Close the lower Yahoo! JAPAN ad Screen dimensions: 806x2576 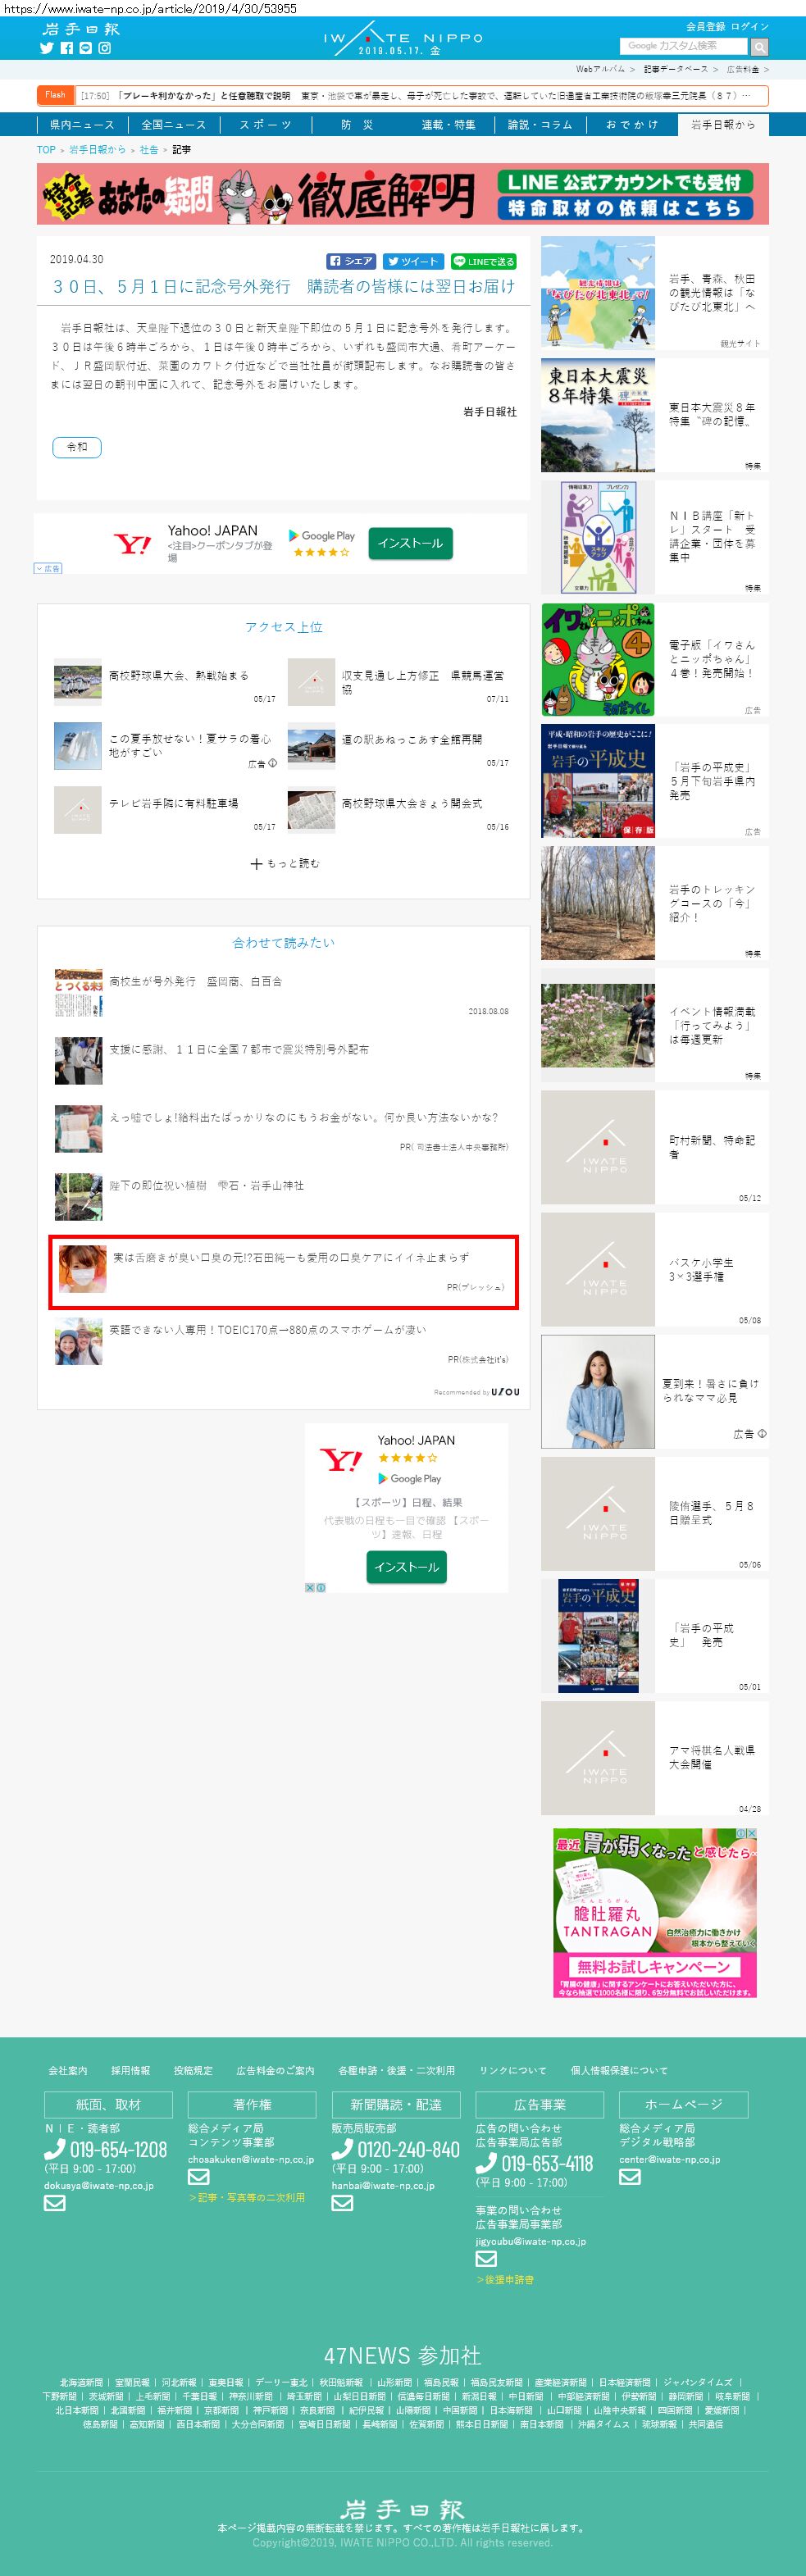pyautogui.click(x=310, y=1587)
